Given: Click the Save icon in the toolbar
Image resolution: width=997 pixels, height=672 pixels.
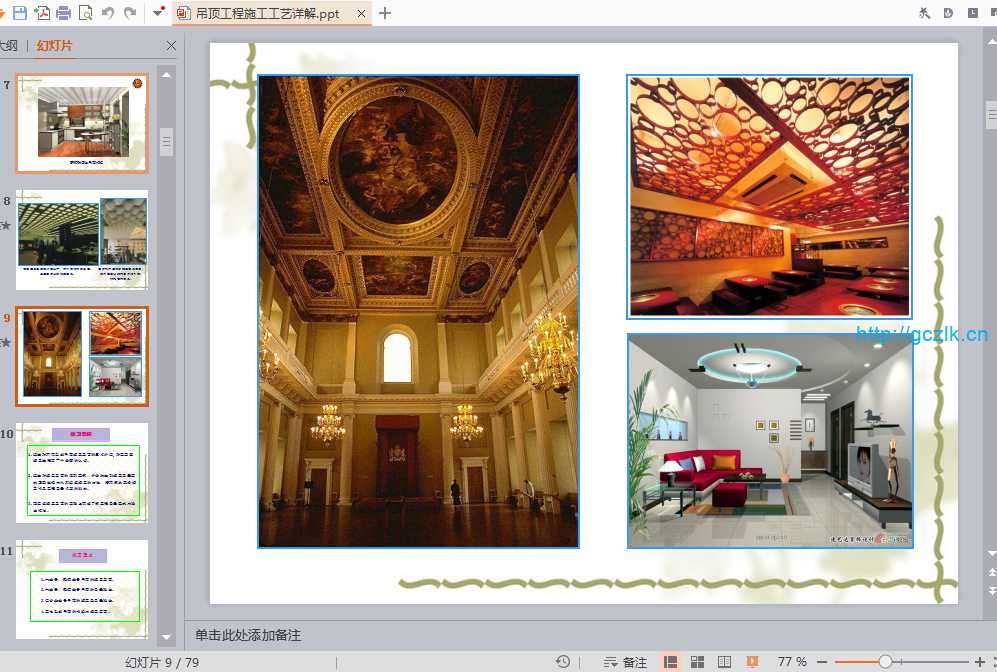Looking at the screenshot, I should (18, 13).
